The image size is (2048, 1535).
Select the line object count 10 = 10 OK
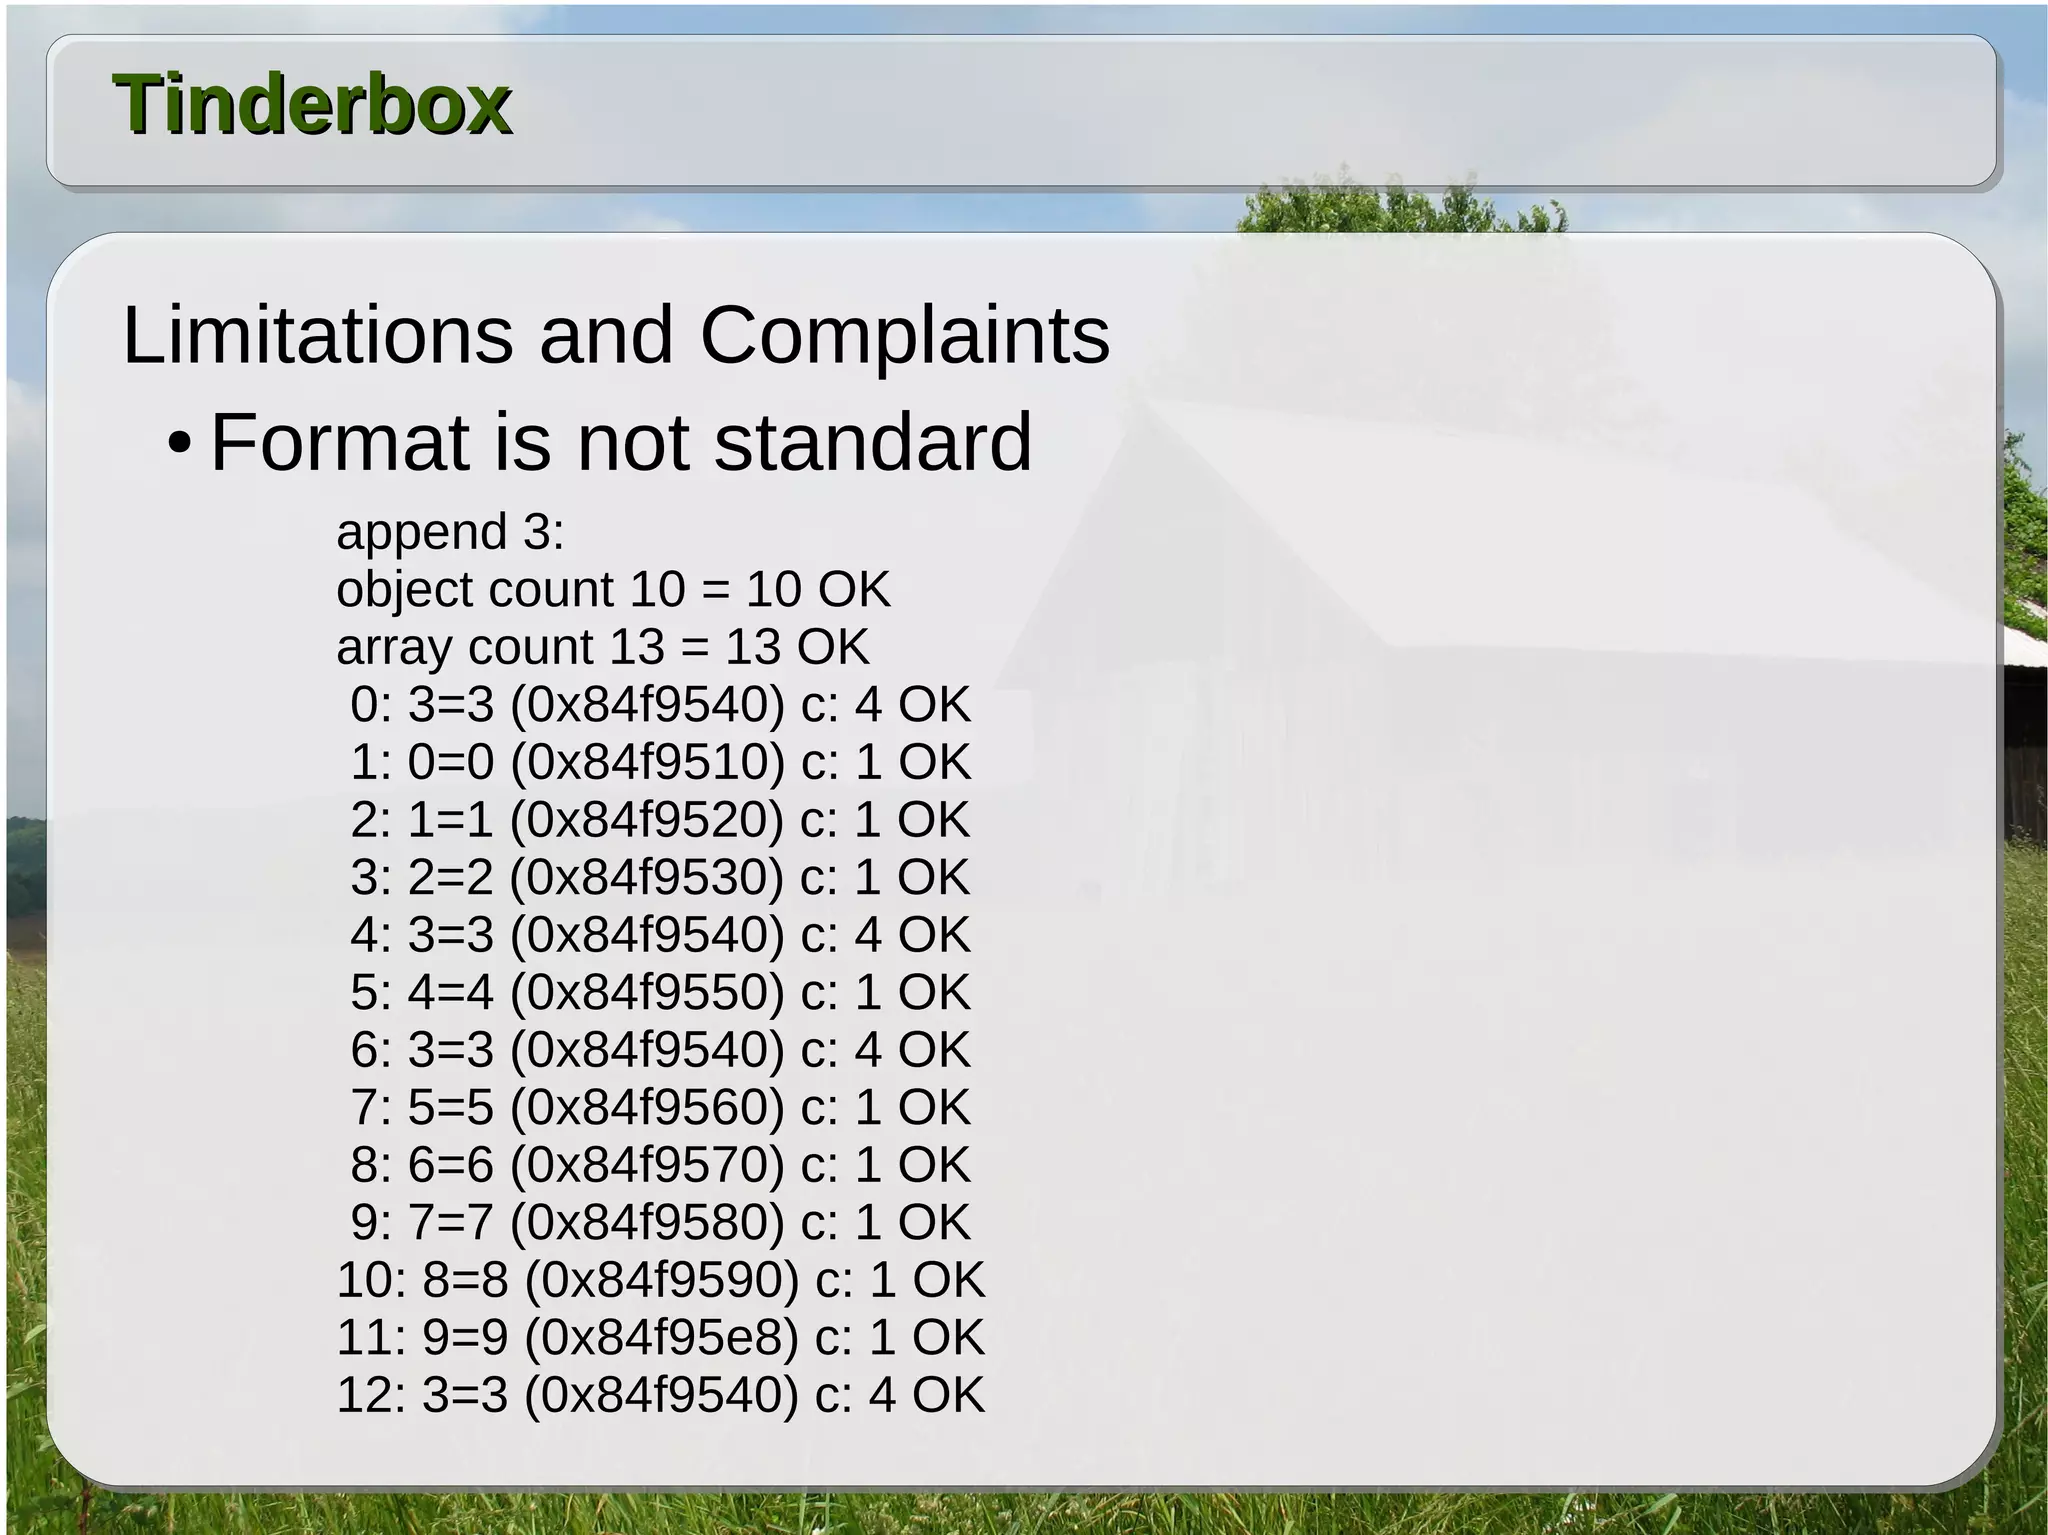613,589
